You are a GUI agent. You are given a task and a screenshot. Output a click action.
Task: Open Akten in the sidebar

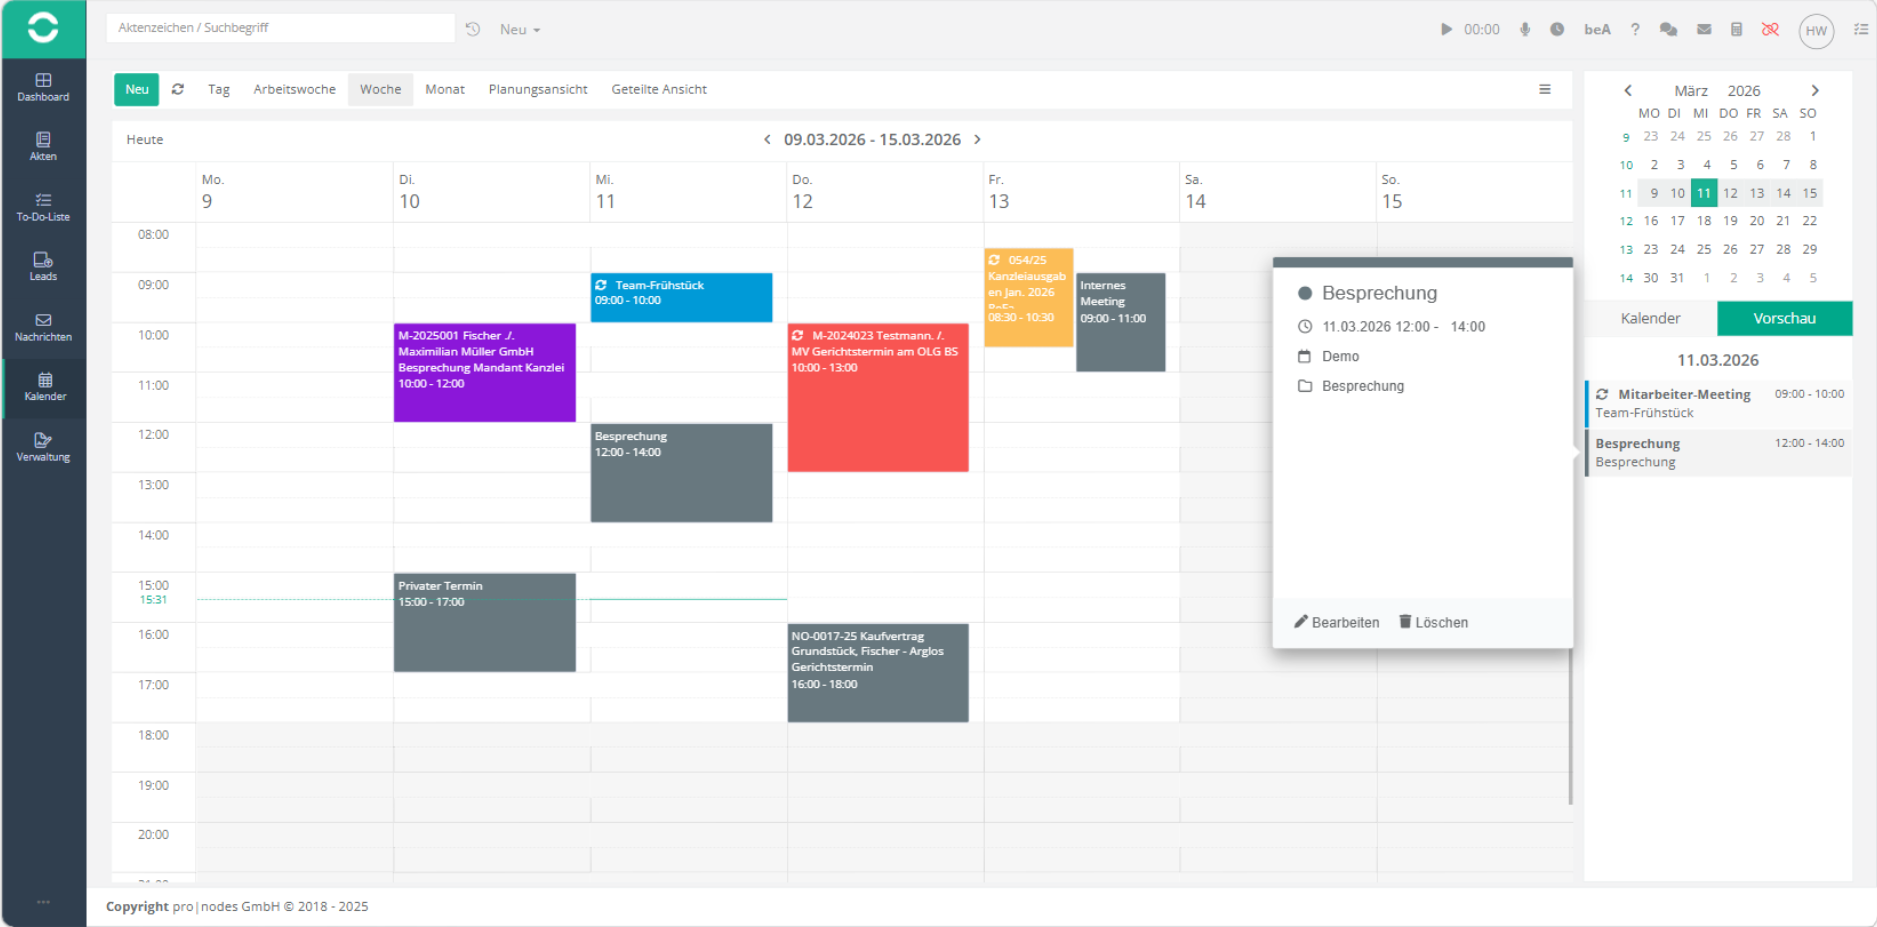coord(43,146)
